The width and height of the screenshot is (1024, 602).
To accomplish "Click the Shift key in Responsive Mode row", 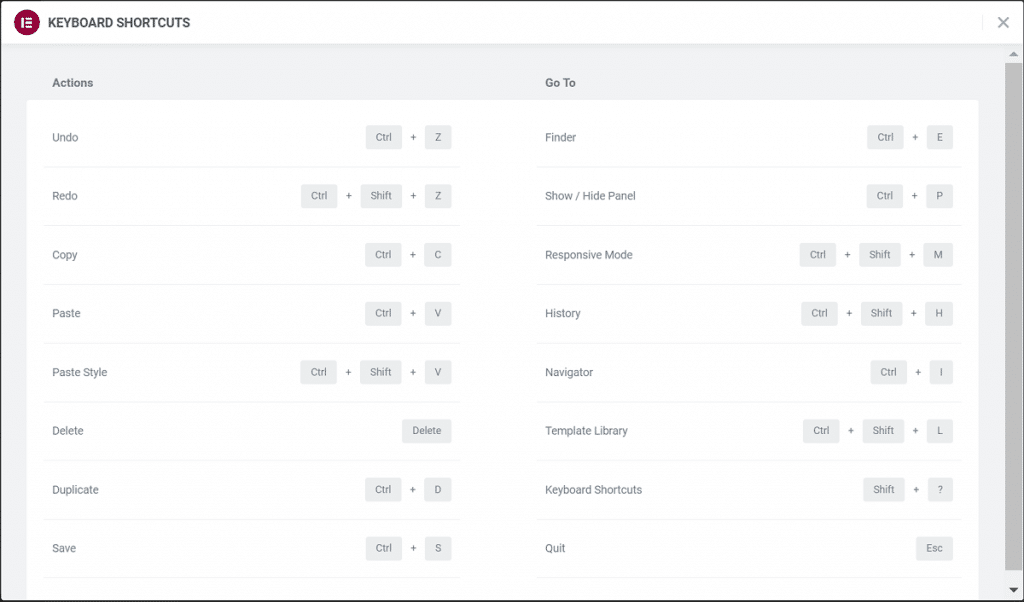I will coord(880,255).
